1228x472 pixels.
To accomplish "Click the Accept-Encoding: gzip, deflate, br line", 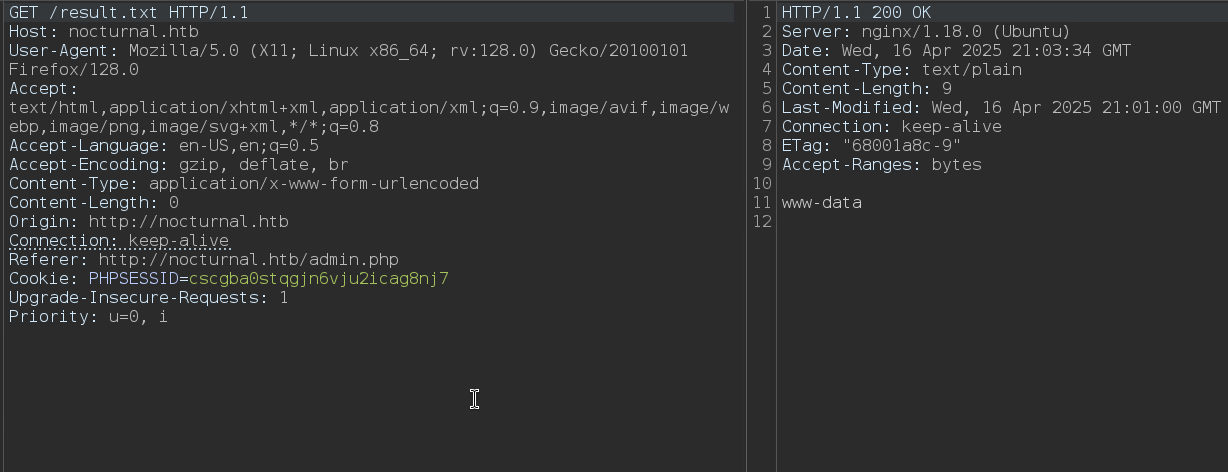I will [x=179, y=165].
